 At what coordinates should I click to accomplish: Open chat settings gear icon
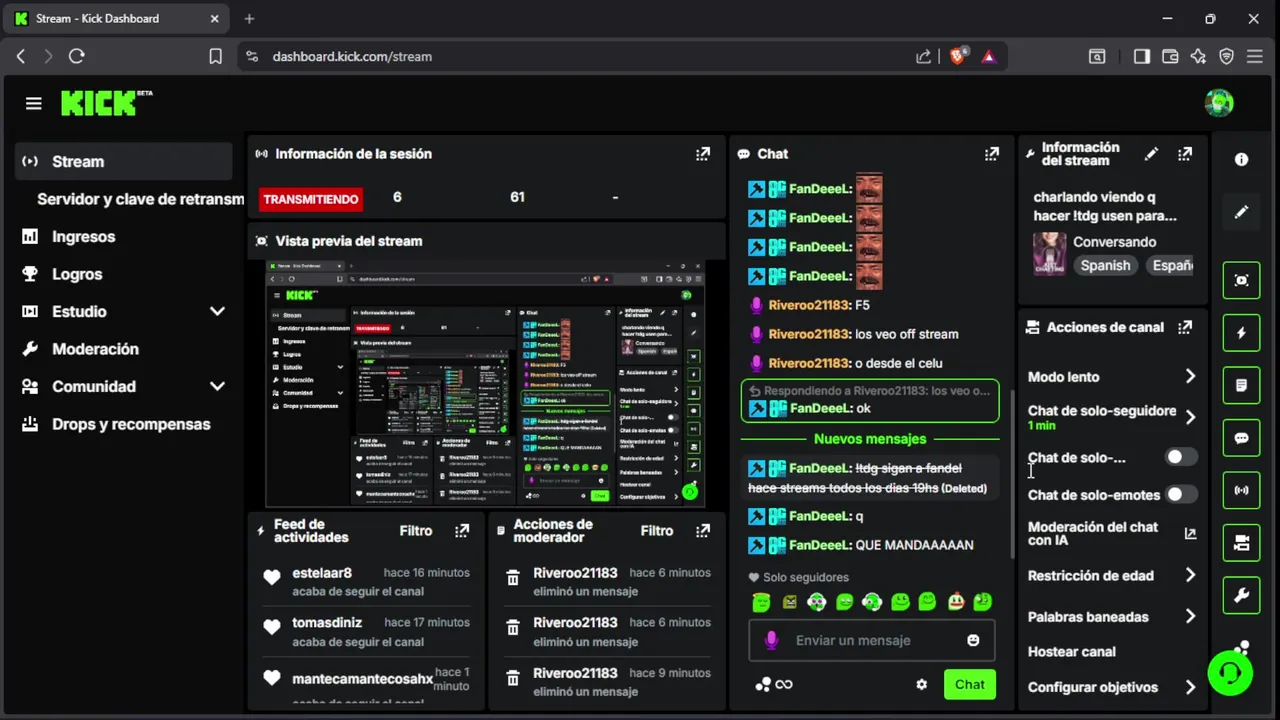921,684
